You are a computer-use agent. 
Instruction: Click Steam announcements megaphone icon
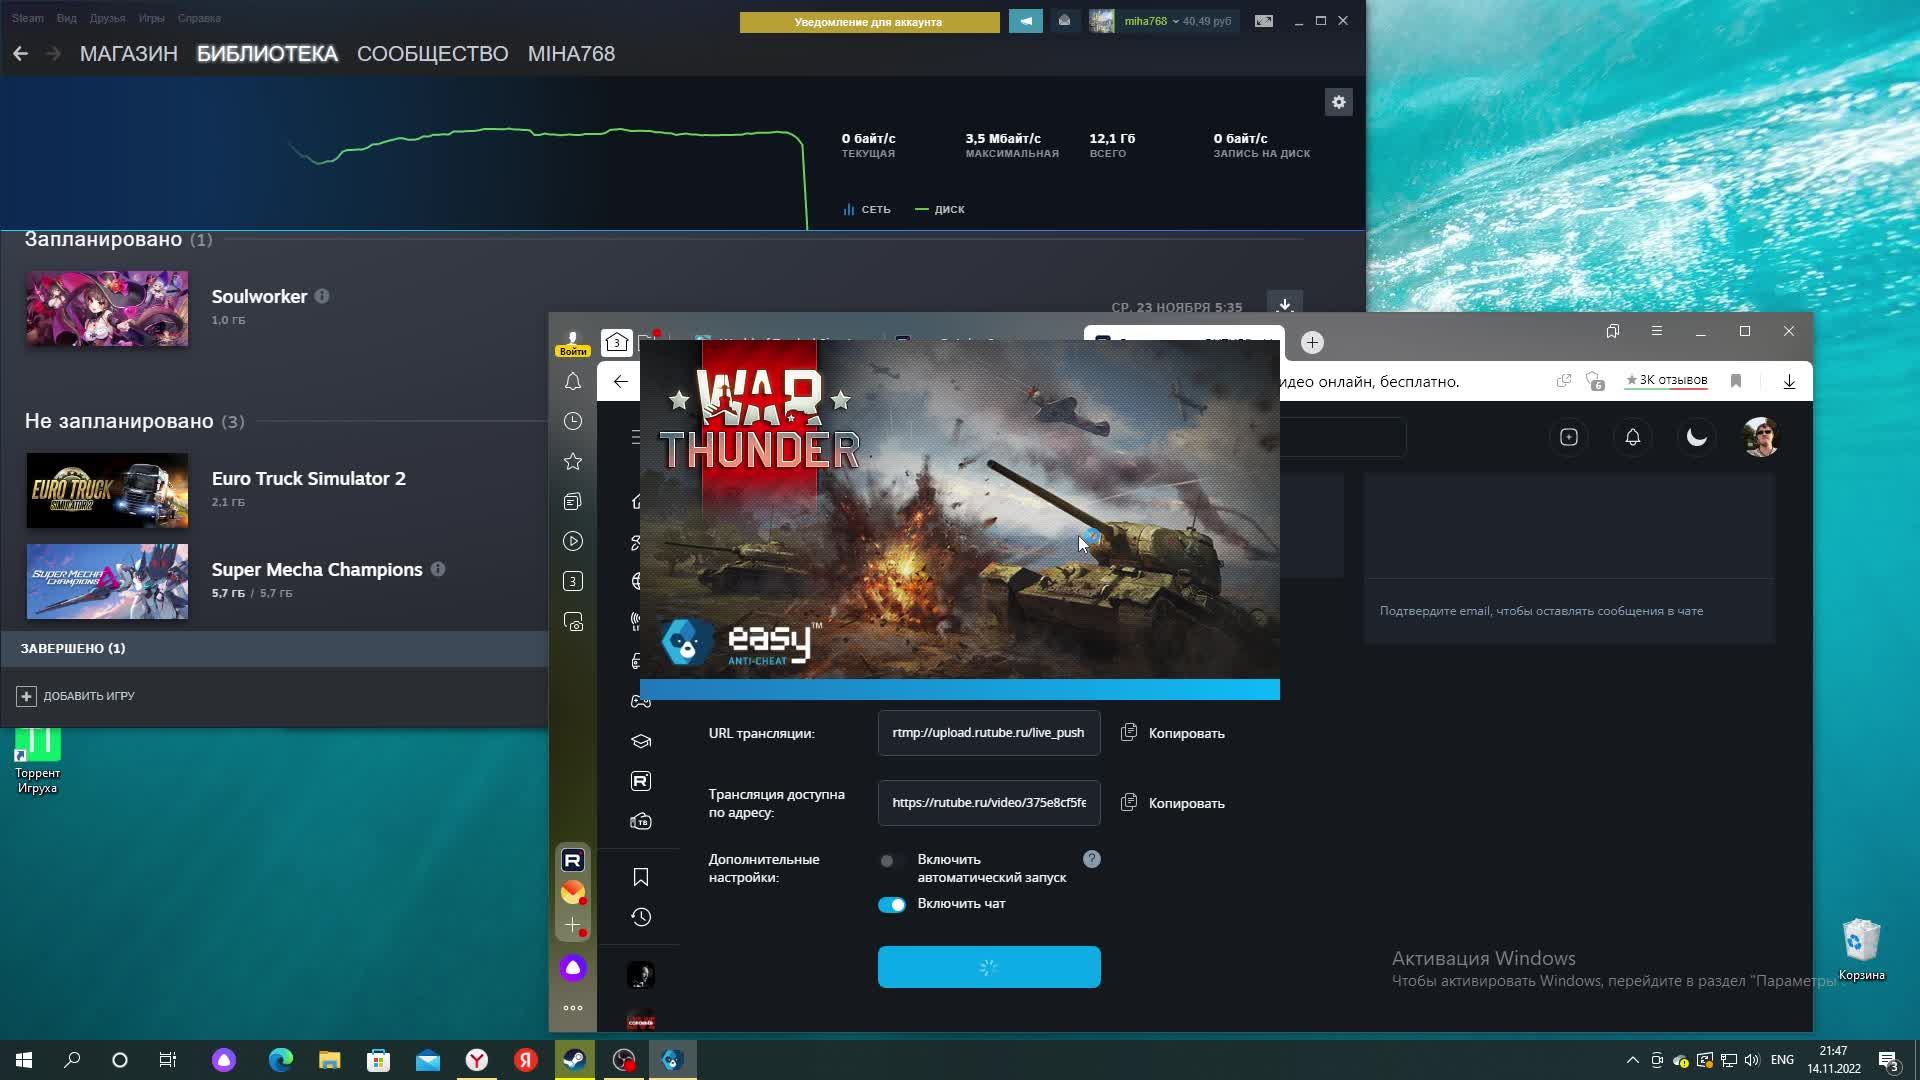pyautogui.click(x=1025, y=21)
